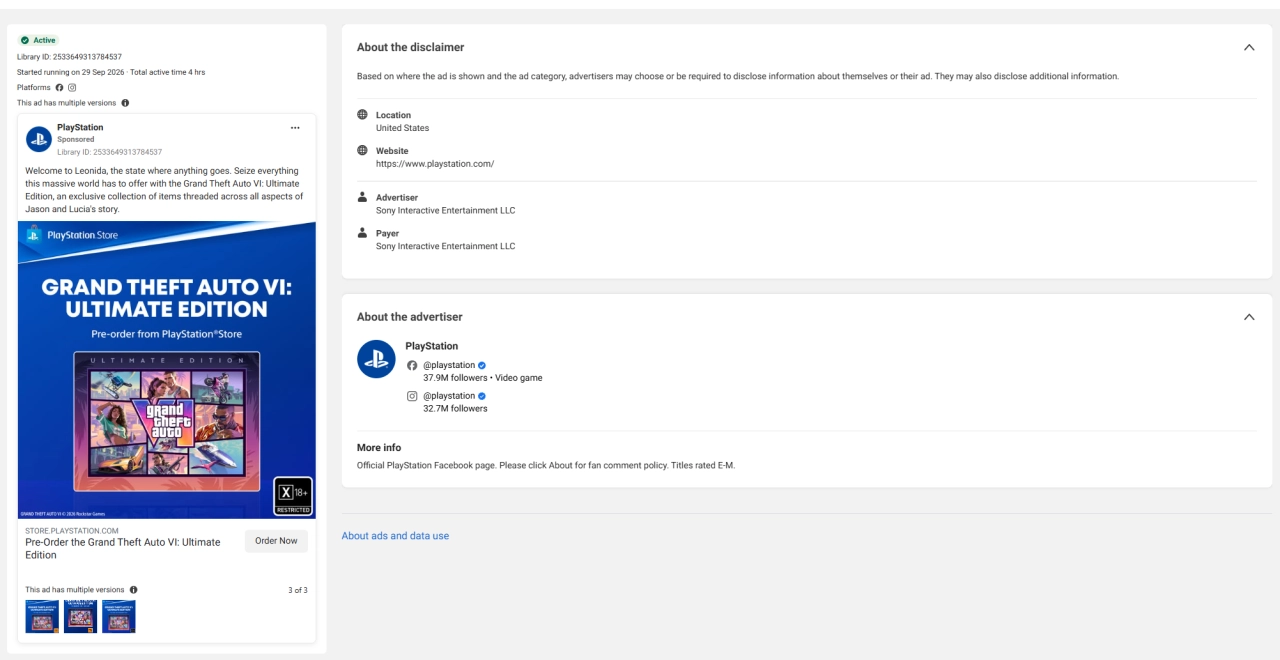Click the United States location value
Image resolution: width=1280 pixels, height=660 pixels.
point(402,128)
